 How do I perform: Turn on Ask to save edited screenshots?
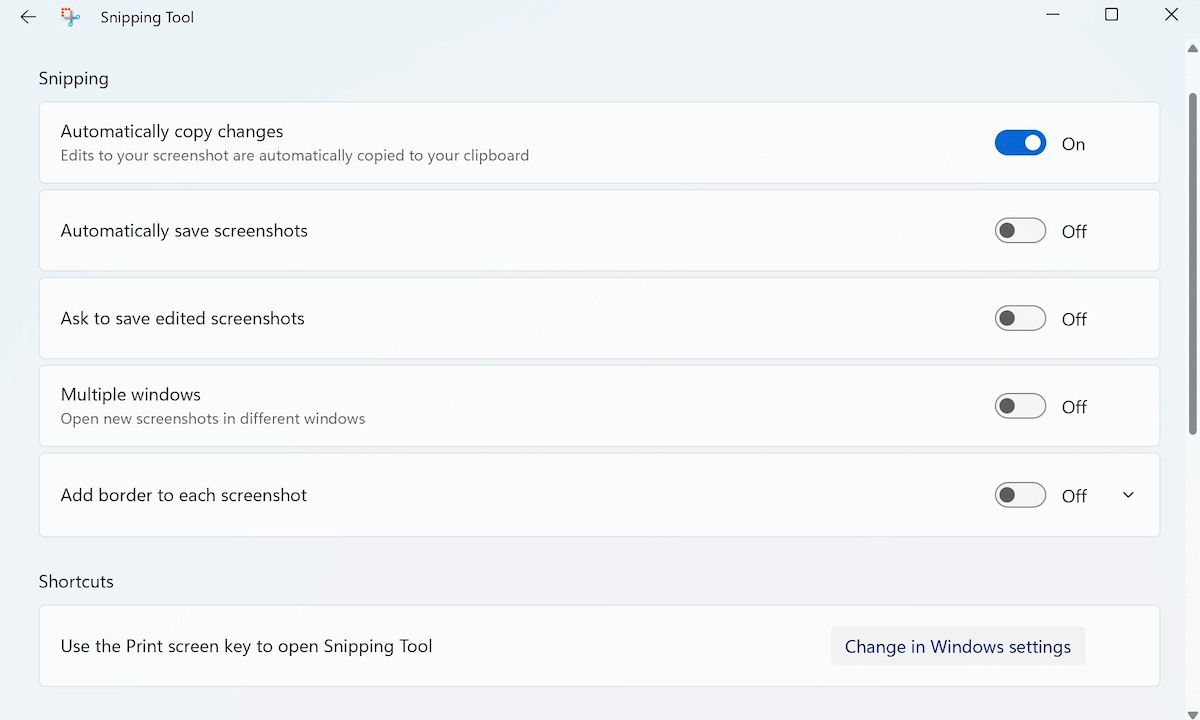(1020, 318)
